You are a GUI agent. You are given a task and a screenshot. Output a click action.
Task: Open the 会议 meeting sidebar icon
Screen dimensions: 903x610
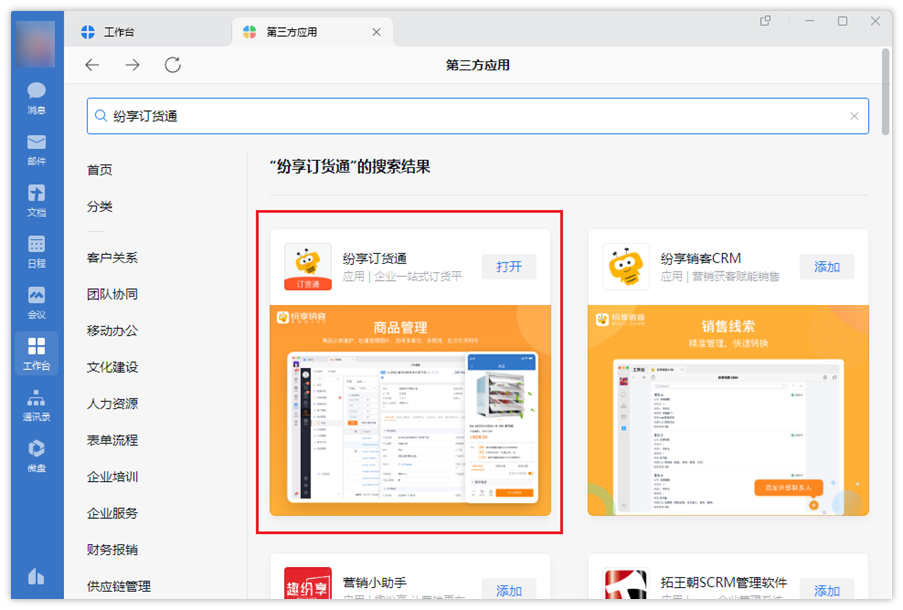[36, 302]
